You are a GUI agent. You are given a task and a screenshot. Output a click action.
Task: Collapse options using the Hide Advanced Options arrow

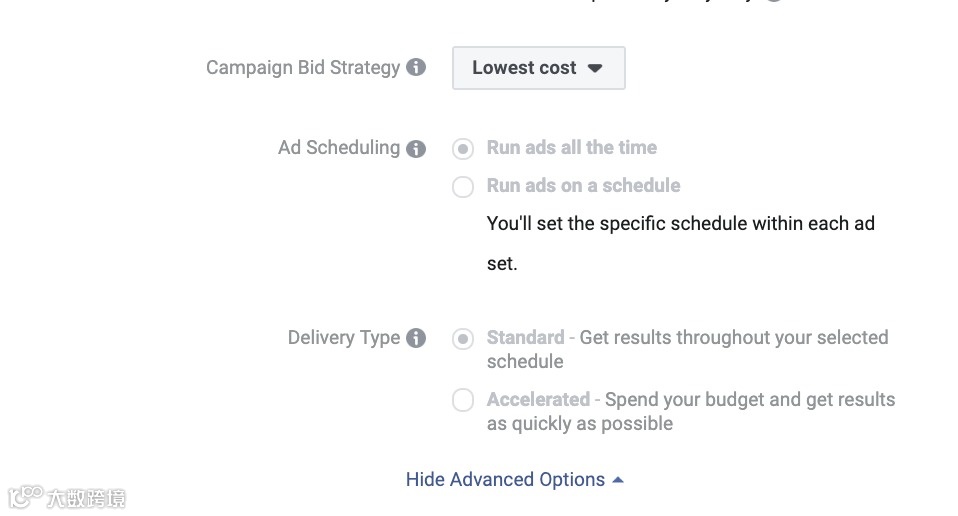coord(618,480)
